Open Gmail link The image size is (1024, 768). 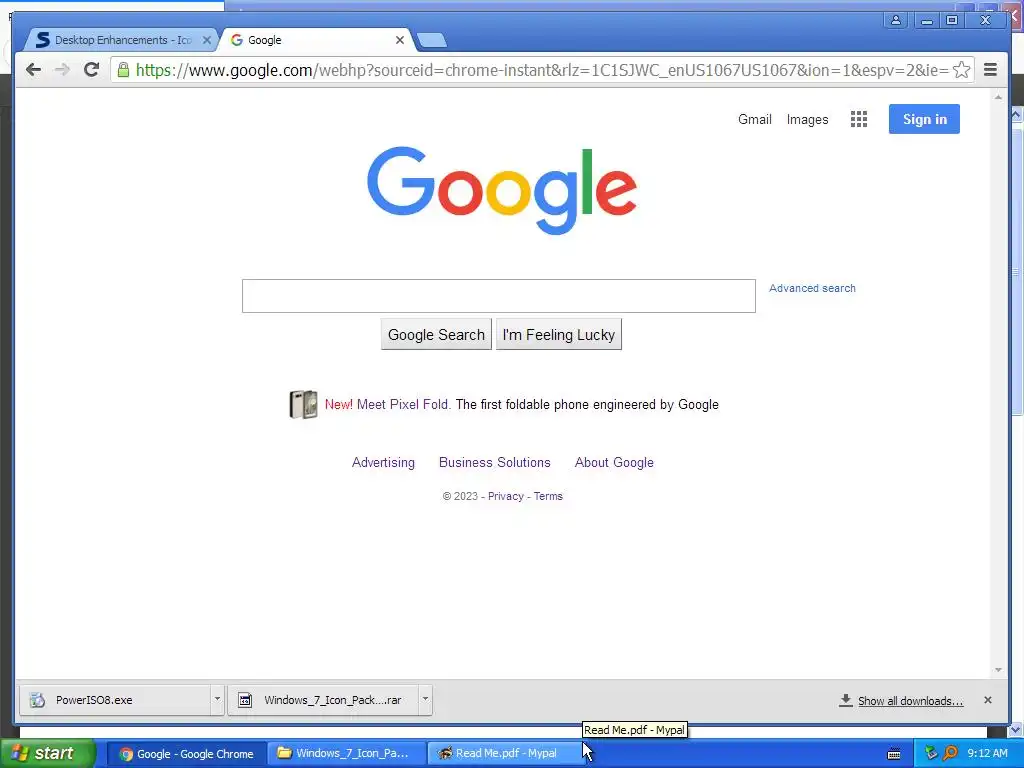(754, 120)
